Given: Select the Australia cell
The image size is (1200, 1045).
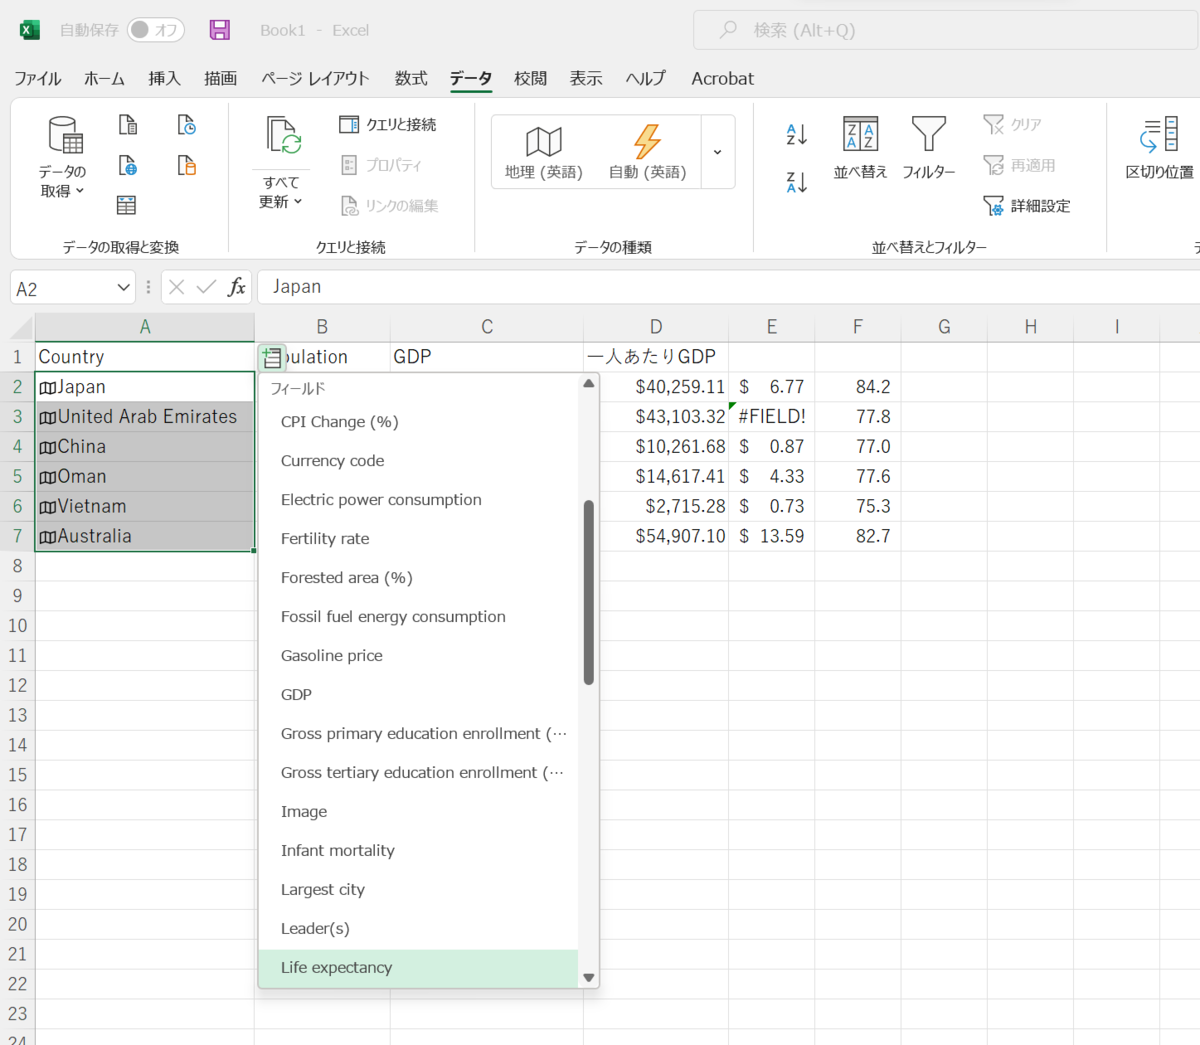Looking at the screenshot, I should (145, 537).
